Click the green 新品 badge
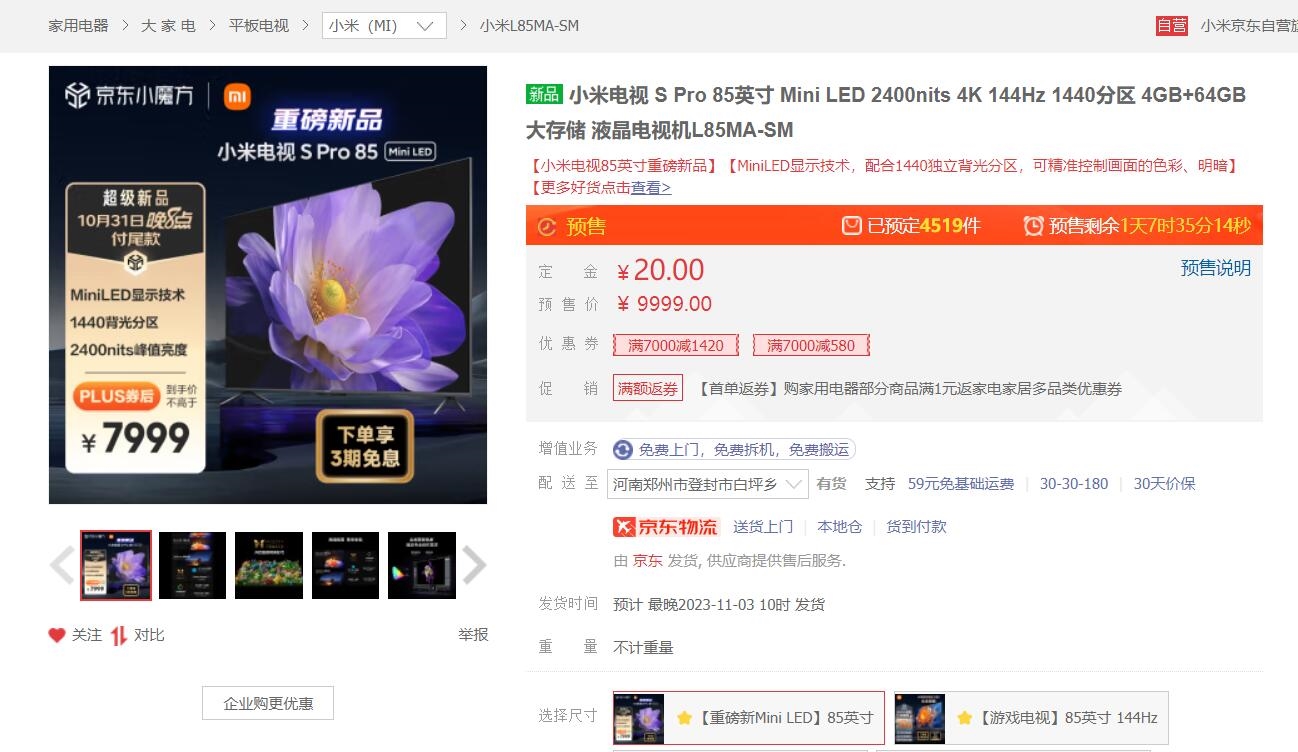The width and height of the screenshot is (1298, 752). (x=544, y=95)
